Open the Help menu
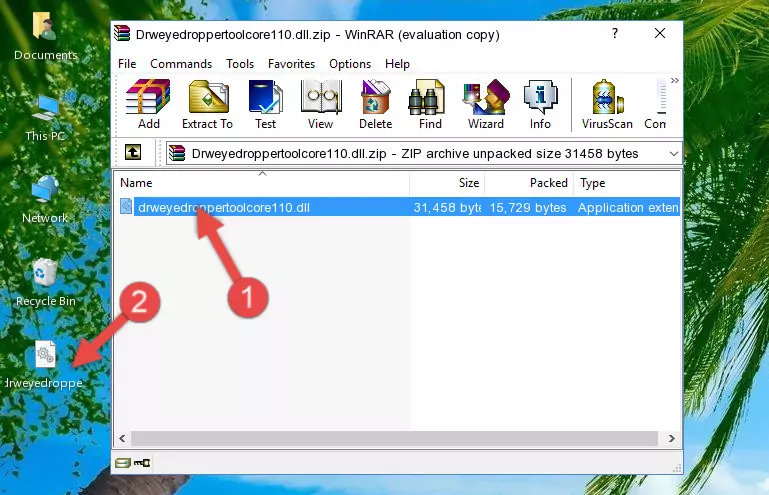The height and width of the screenshot is (495, 769). (x=397, y=64)
